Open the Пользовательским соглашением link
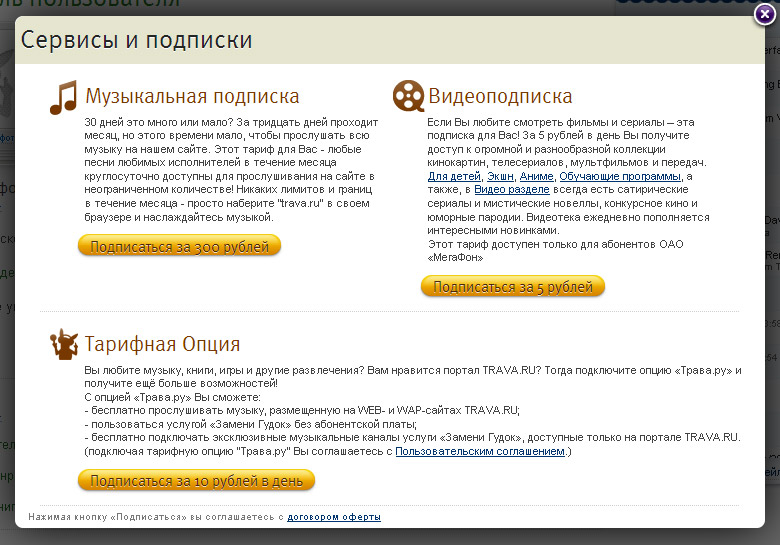This screenshot has width=780, height=545. pos(480,452)
